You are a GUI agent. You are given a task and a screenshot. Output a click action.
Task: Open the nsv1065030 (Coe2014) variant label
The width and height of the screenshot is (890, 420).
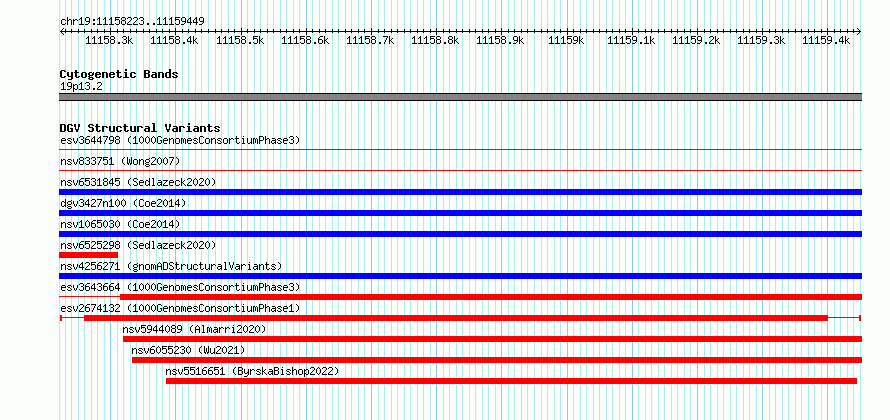(120, 224)
